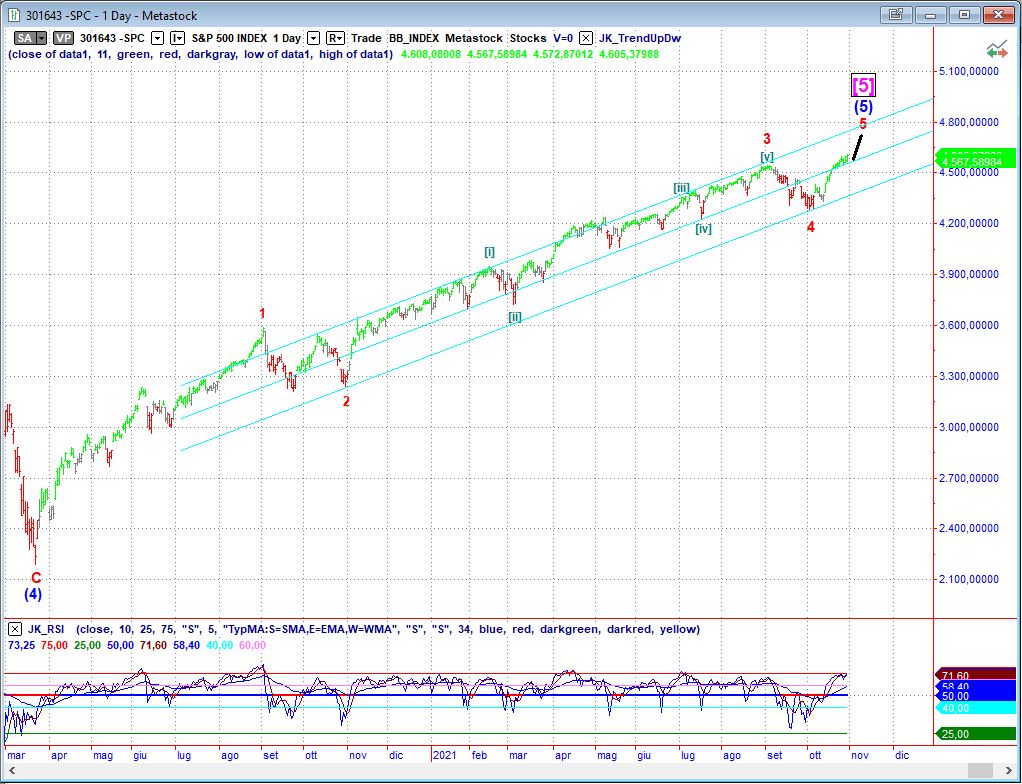Click the dark red 71.60 RSI level tag
Screen dimensions: 1022x784
[x=974, y=676]
